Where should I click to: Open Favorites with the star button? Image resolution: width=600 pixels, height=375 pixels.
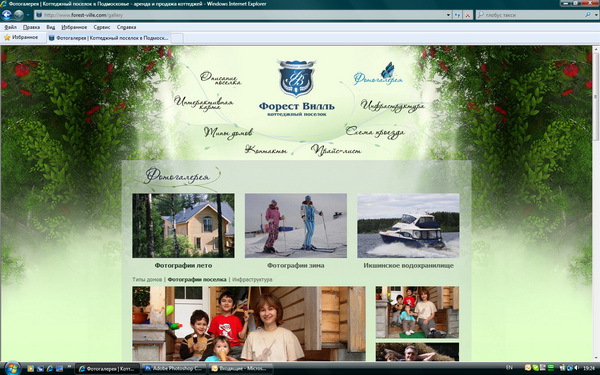(x=21, y=38)
